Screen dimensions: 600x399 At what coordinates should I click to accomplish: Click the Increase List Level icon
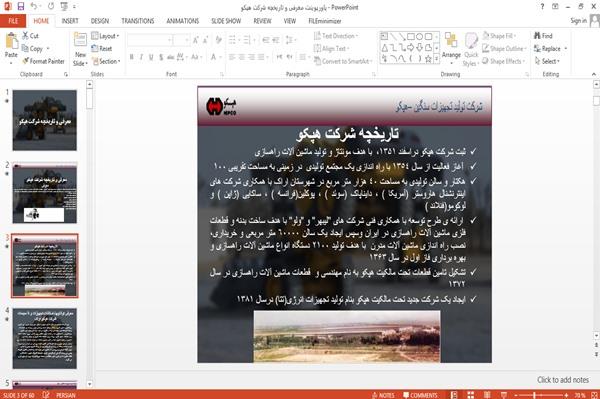(x=276, y=40)
